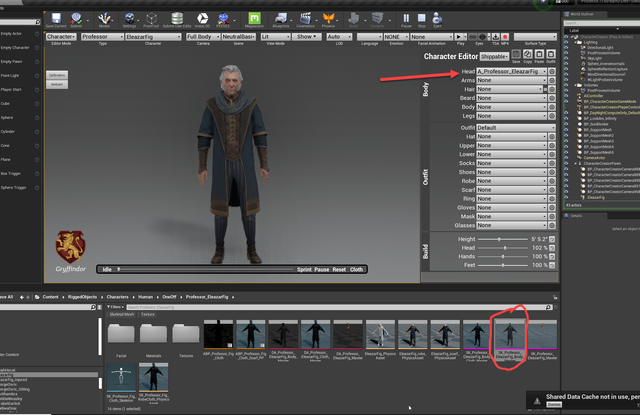Click the MP4 red record icon

[505, 37]
